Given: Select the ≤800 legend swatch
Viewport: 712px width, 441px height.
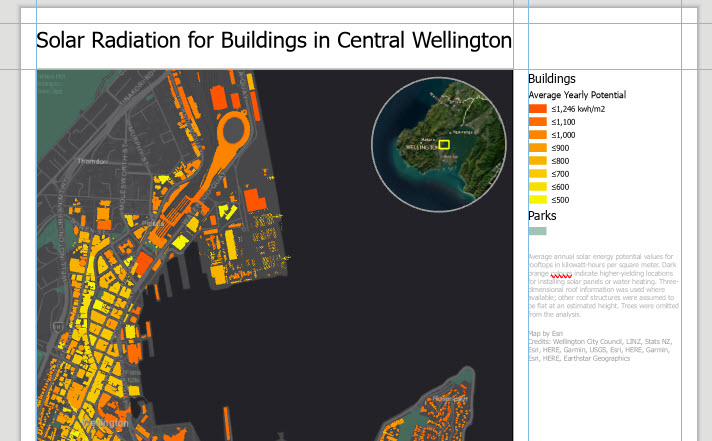Looking at the screenshot, I should tap(538, 161).
